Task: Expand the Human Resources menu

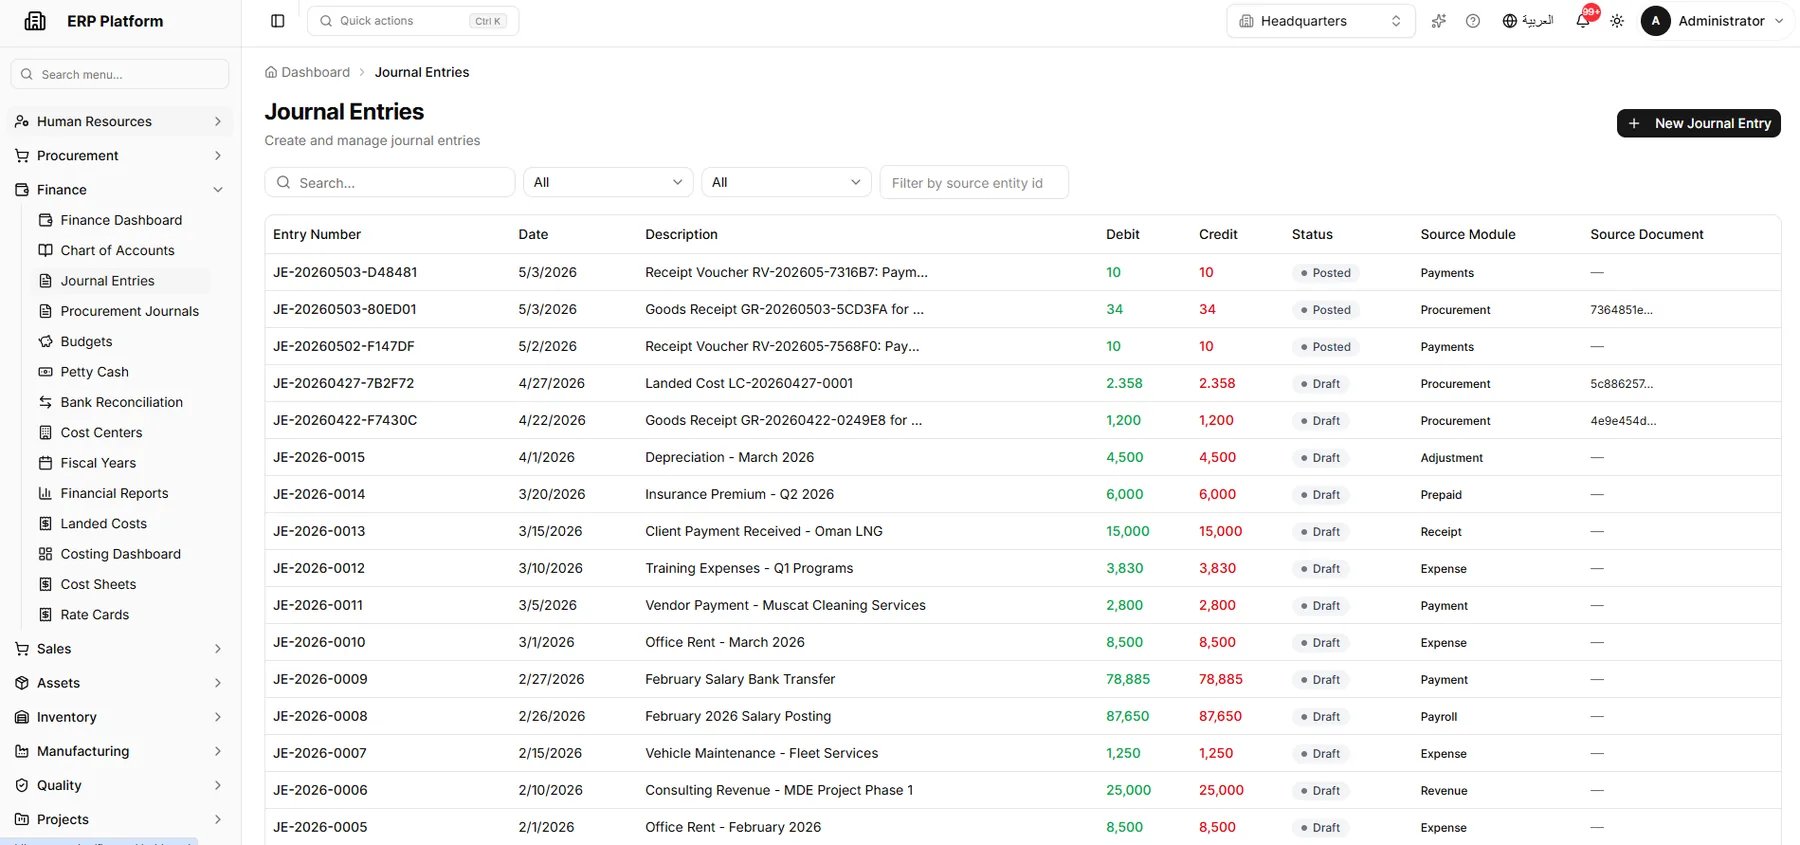Action: (x=120, y=121)
